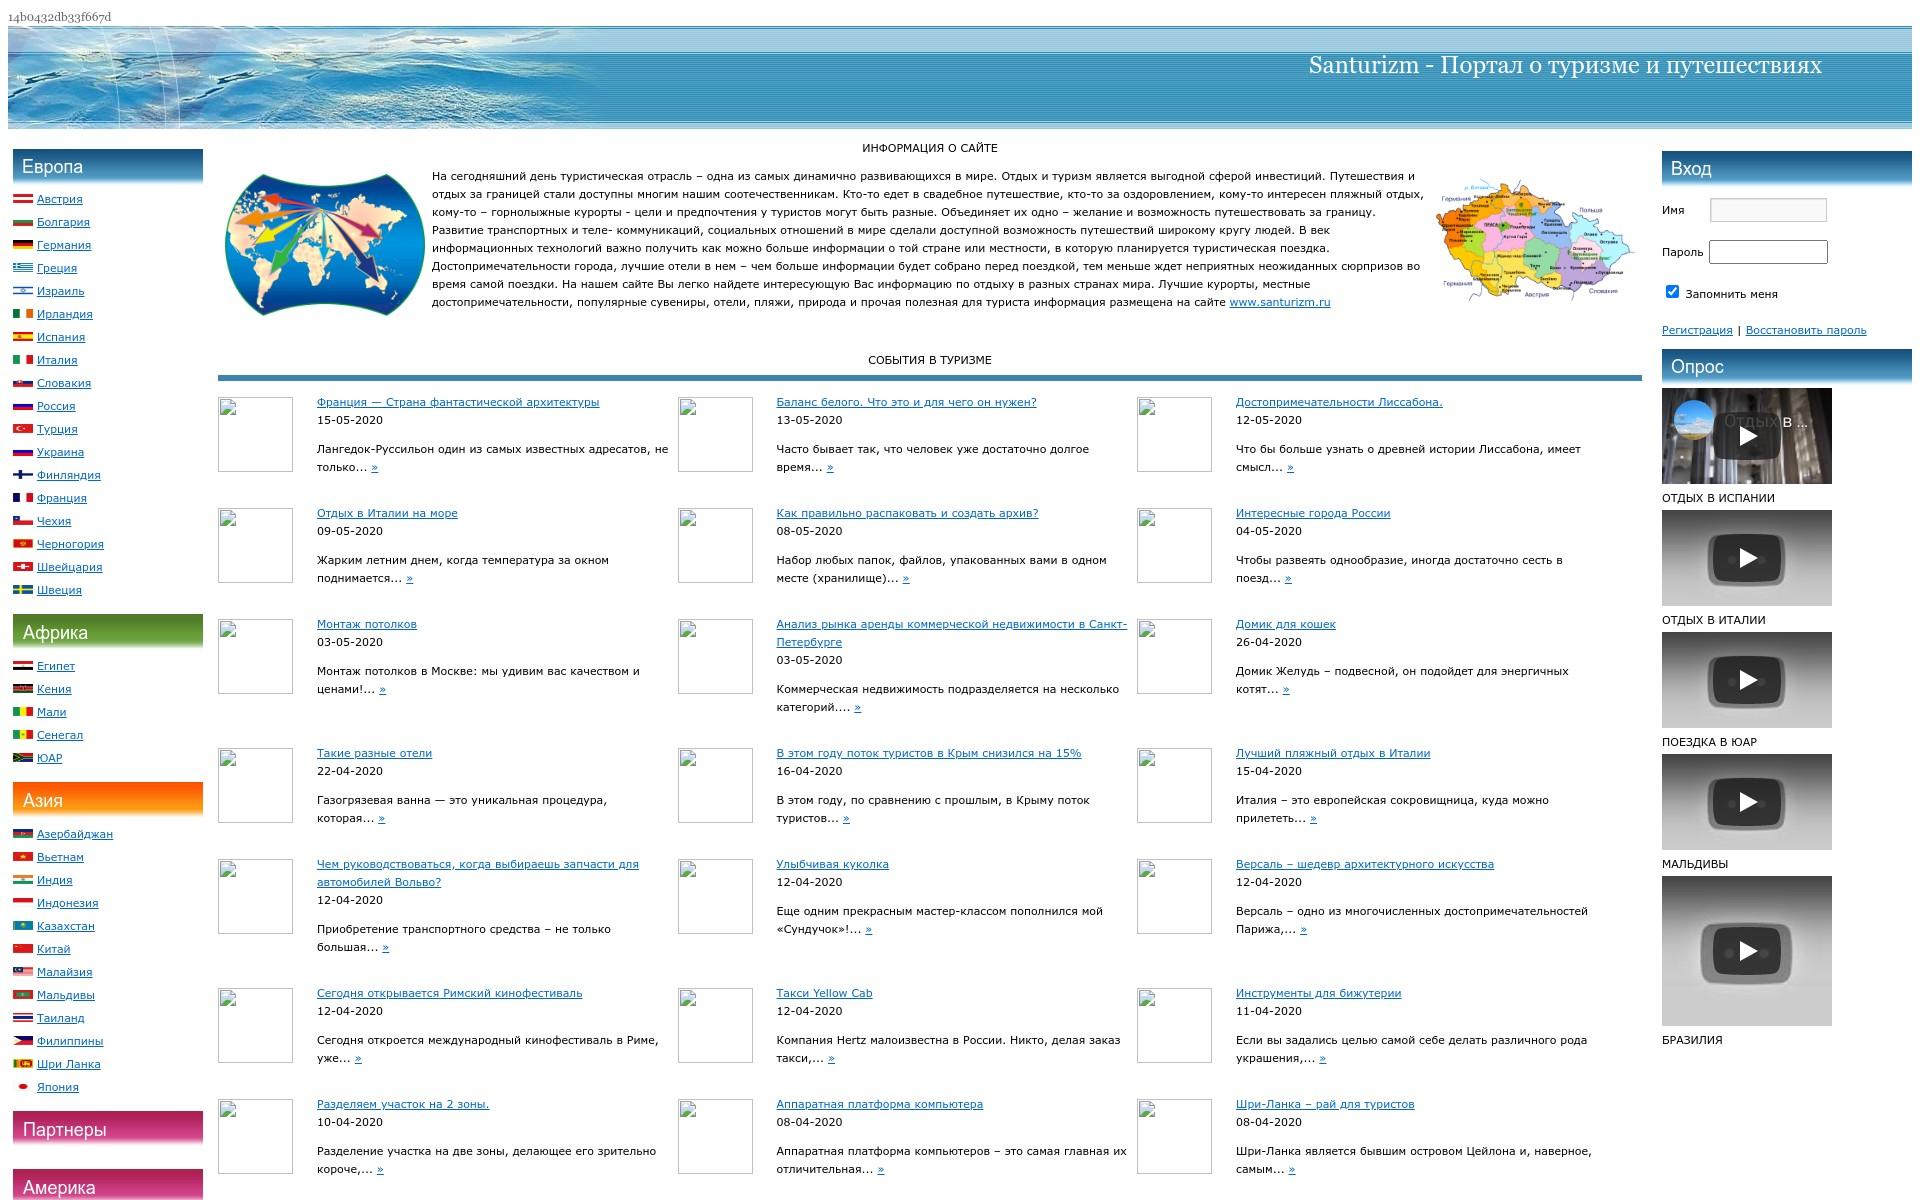Open Отдых в Италии на море article
The image size is (1920, 1200).
pyautogui.click(x=387, y=513)
